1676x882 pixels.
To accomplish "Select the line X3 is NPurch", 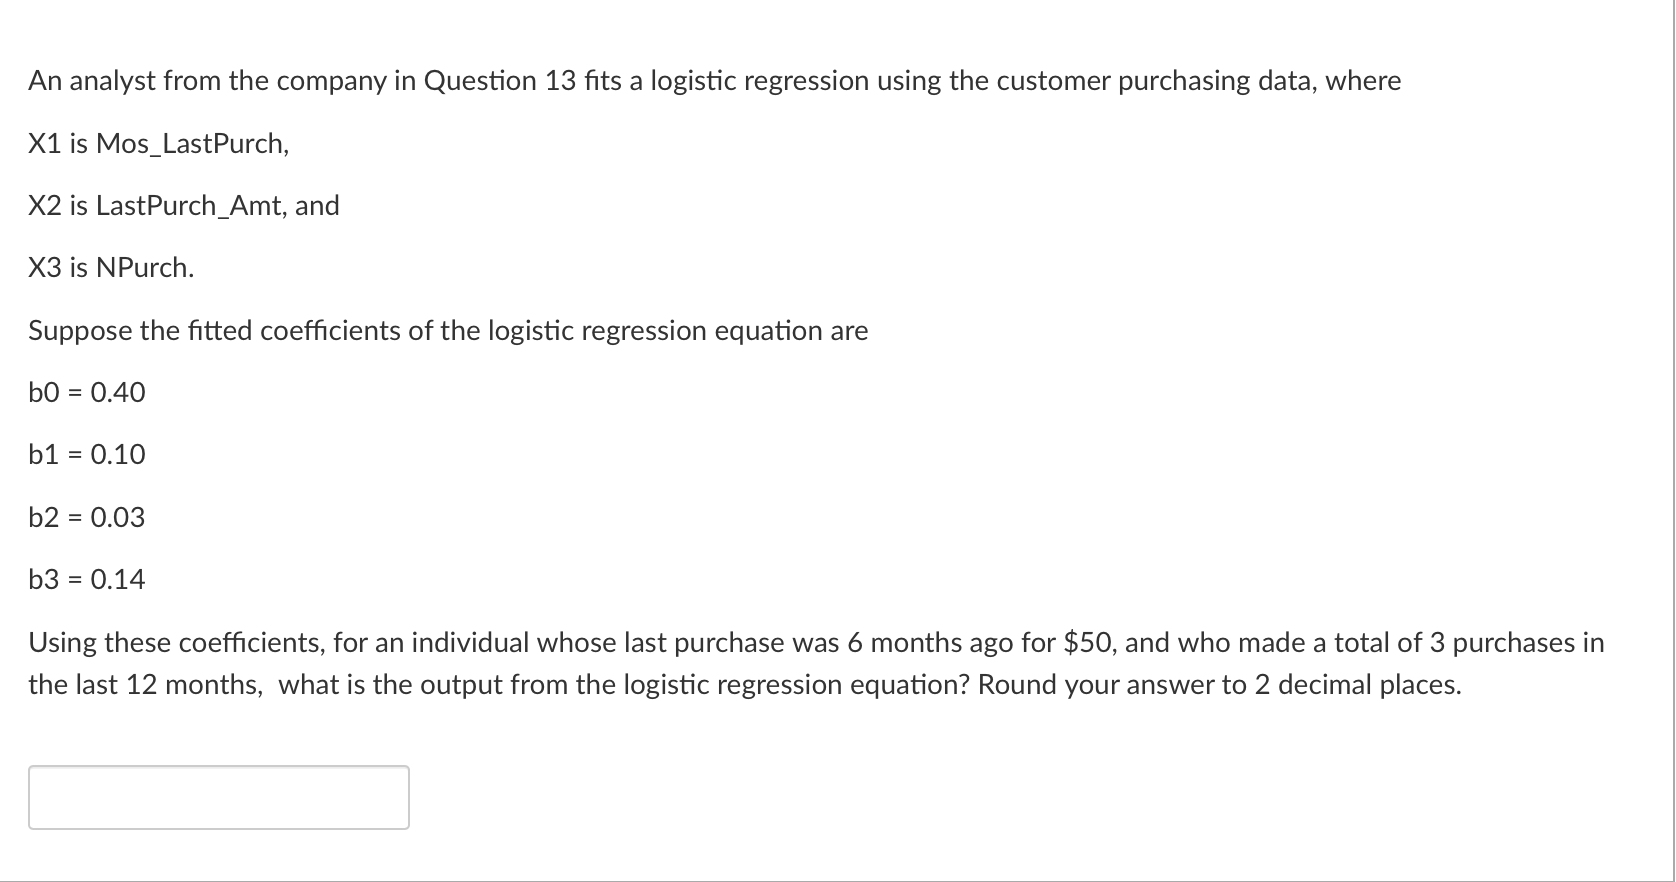I will click(110, 268).
